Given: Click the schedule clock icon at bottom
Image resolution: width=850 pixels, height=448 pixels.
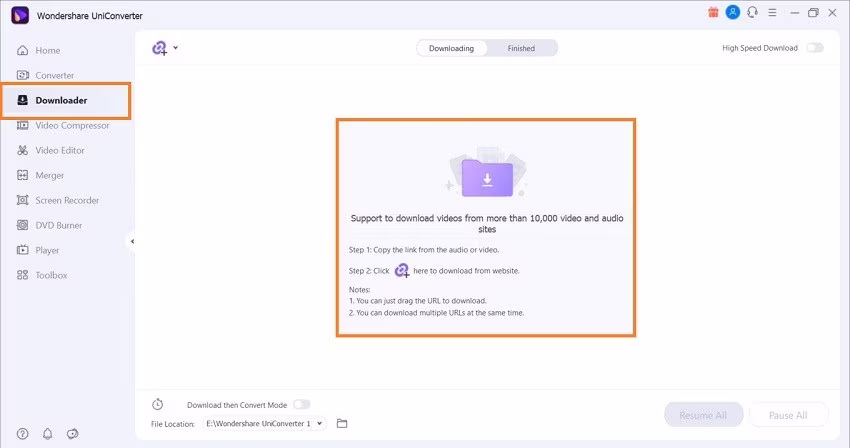Looking at the screenshot, I should click(x=157, y=404).
